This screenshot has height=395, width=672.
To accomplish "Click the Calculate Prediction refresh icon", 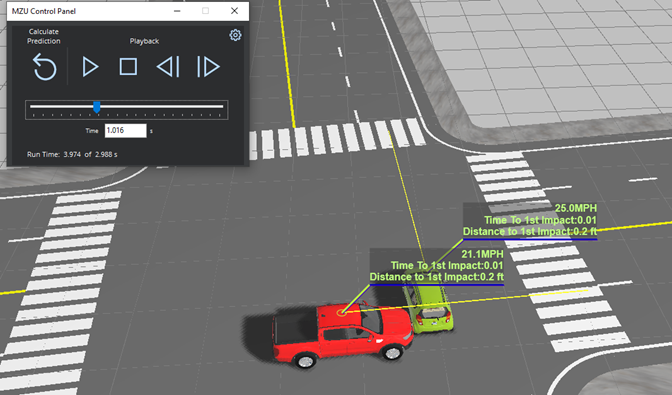I will point(45,67).
